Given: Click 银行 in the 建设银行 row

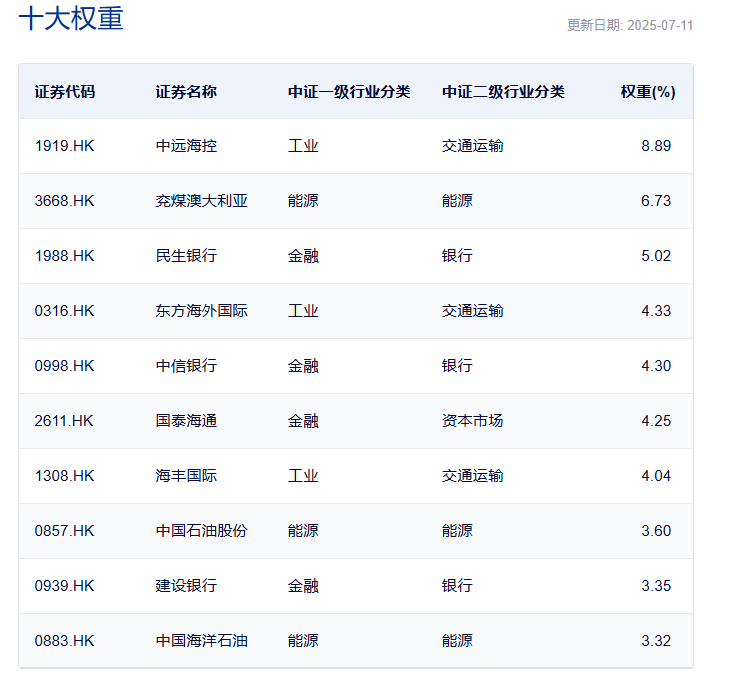Looking at the screenshot, I should [x=457, y=586].
